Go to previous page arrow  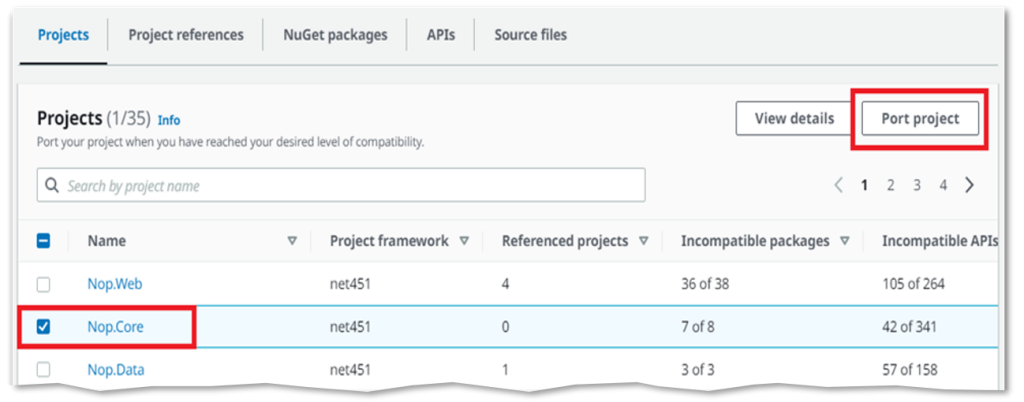(x=838, y=185)
